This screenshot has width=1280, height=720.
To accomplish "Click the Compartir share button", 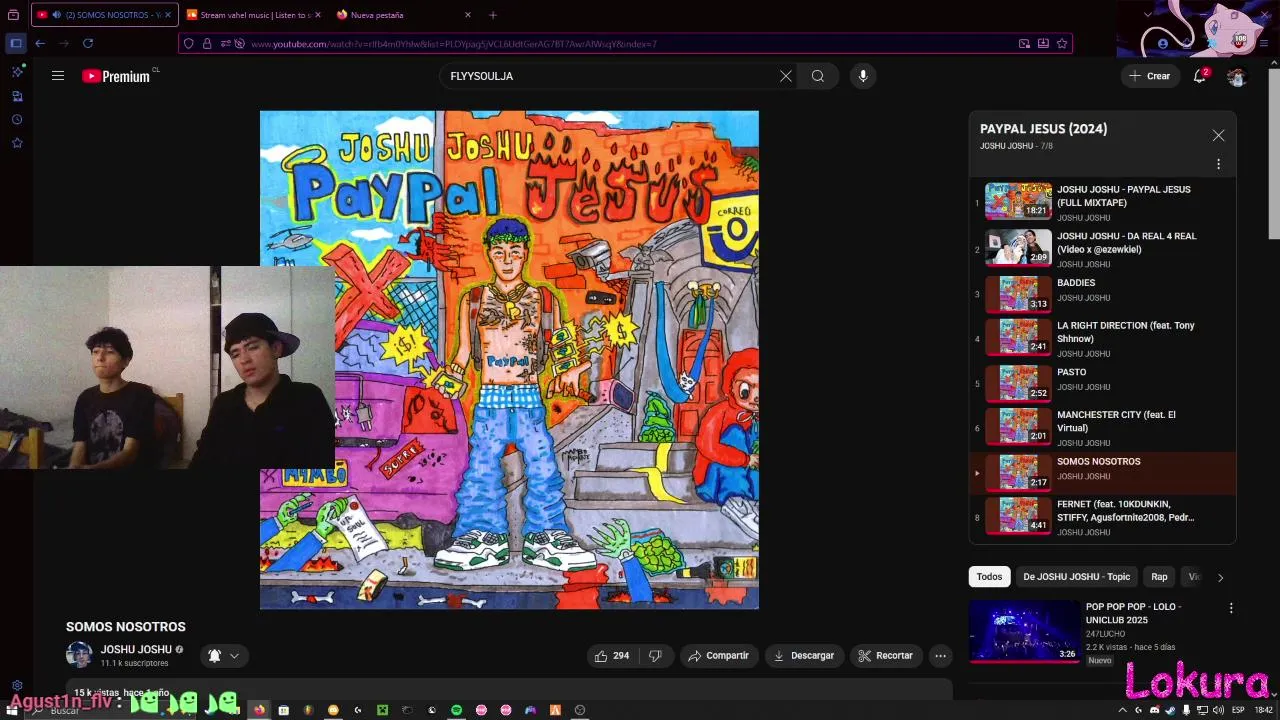I will pos(718,656).
